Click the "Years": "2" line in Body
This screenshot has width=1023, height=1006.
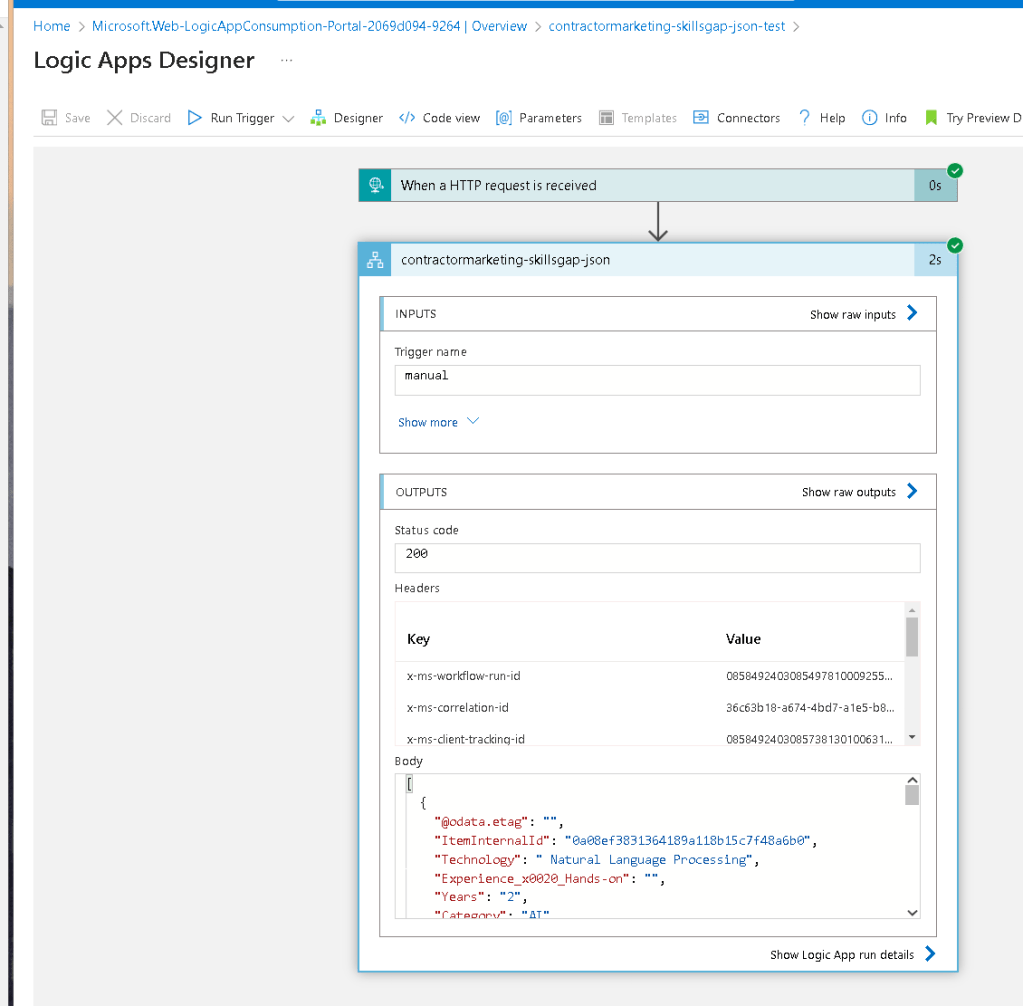[x=480, y=897]
